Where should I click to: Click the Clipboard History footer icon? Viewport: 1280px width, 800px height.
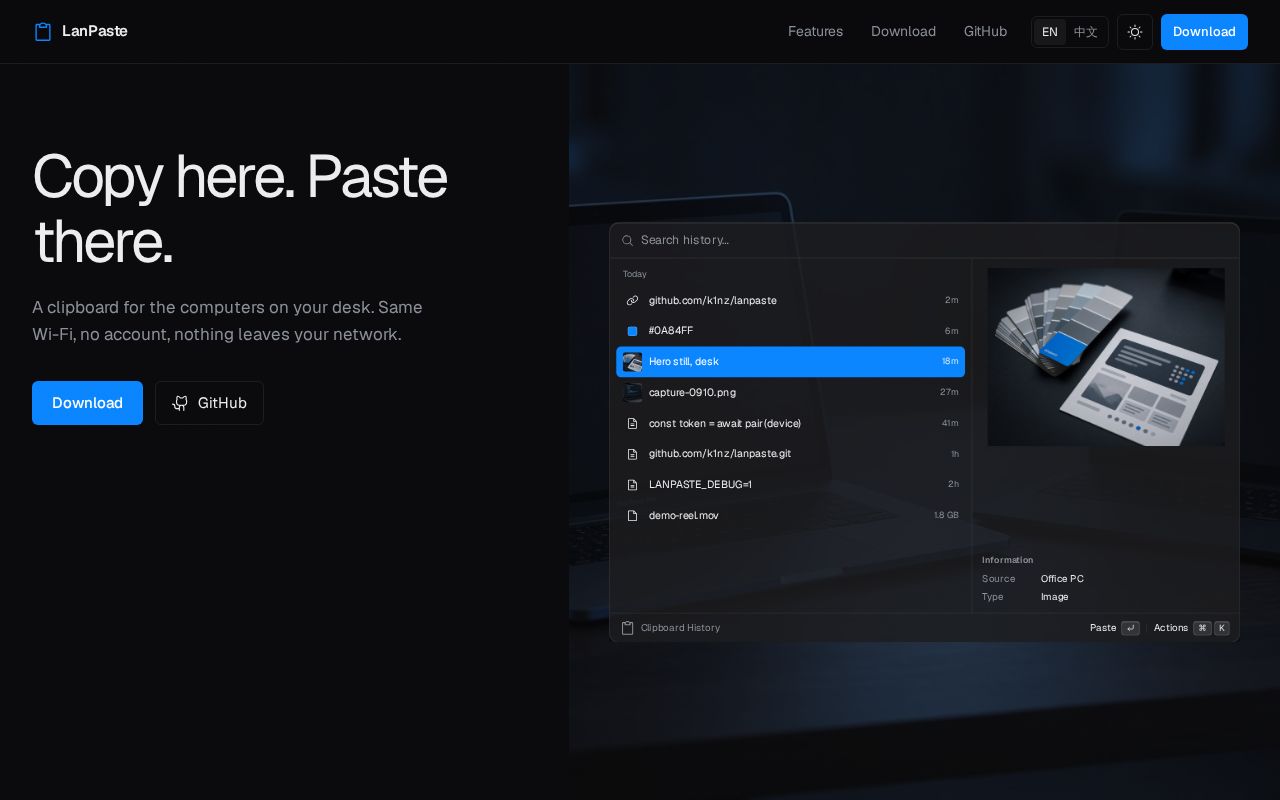[628, 628]
